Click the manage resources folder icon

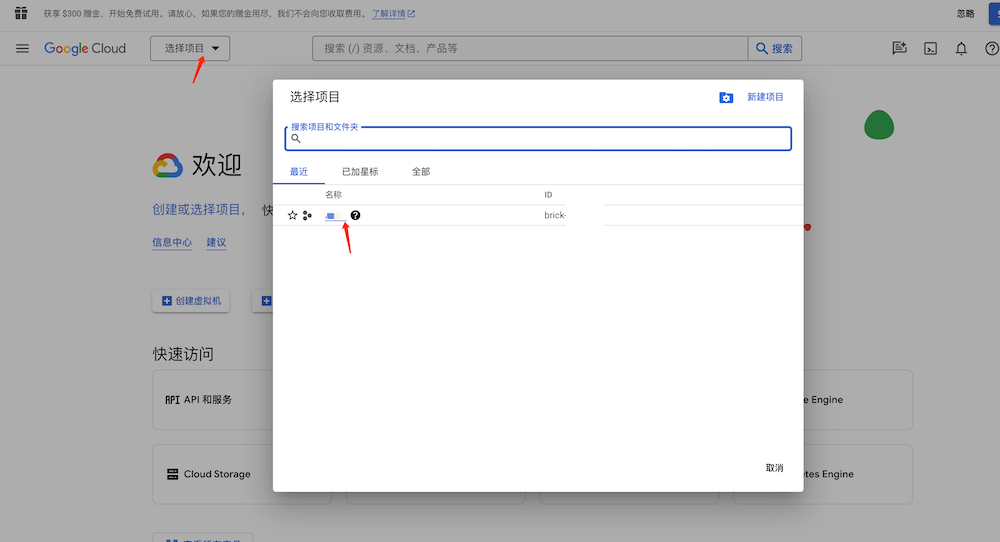pos(726,97)
